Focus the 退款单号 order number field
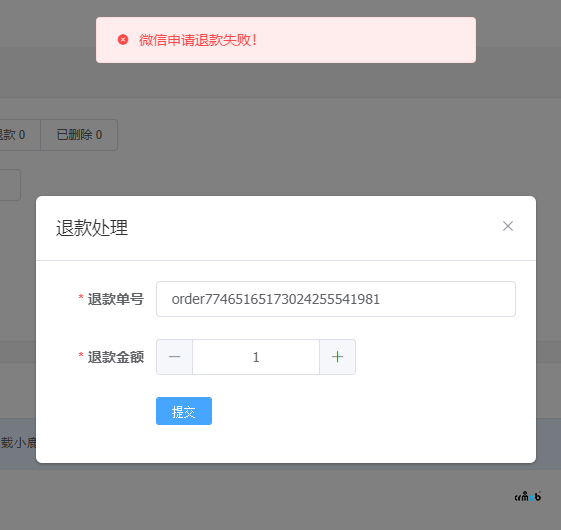 pyautogui.click(x=336, y=299)
